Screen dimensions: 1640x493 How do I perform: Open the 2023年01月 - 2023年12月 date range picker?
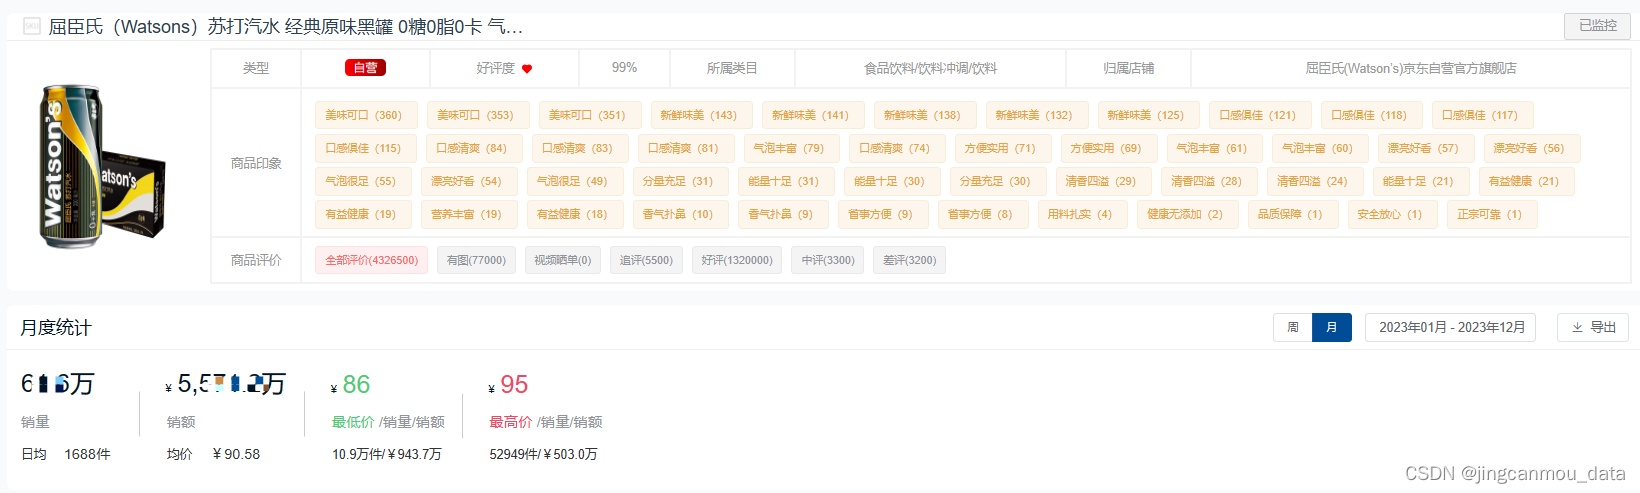(1452, 327)
